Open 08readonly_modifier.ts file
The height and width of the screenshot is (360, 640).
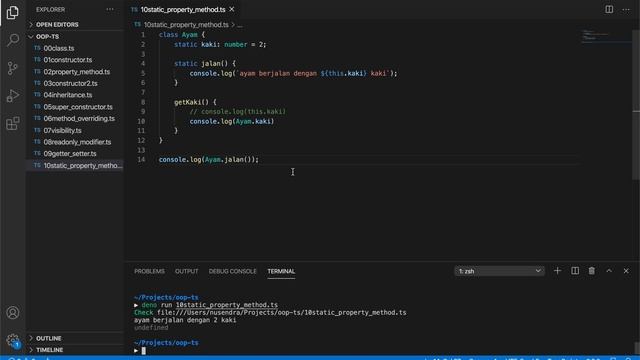75,142
